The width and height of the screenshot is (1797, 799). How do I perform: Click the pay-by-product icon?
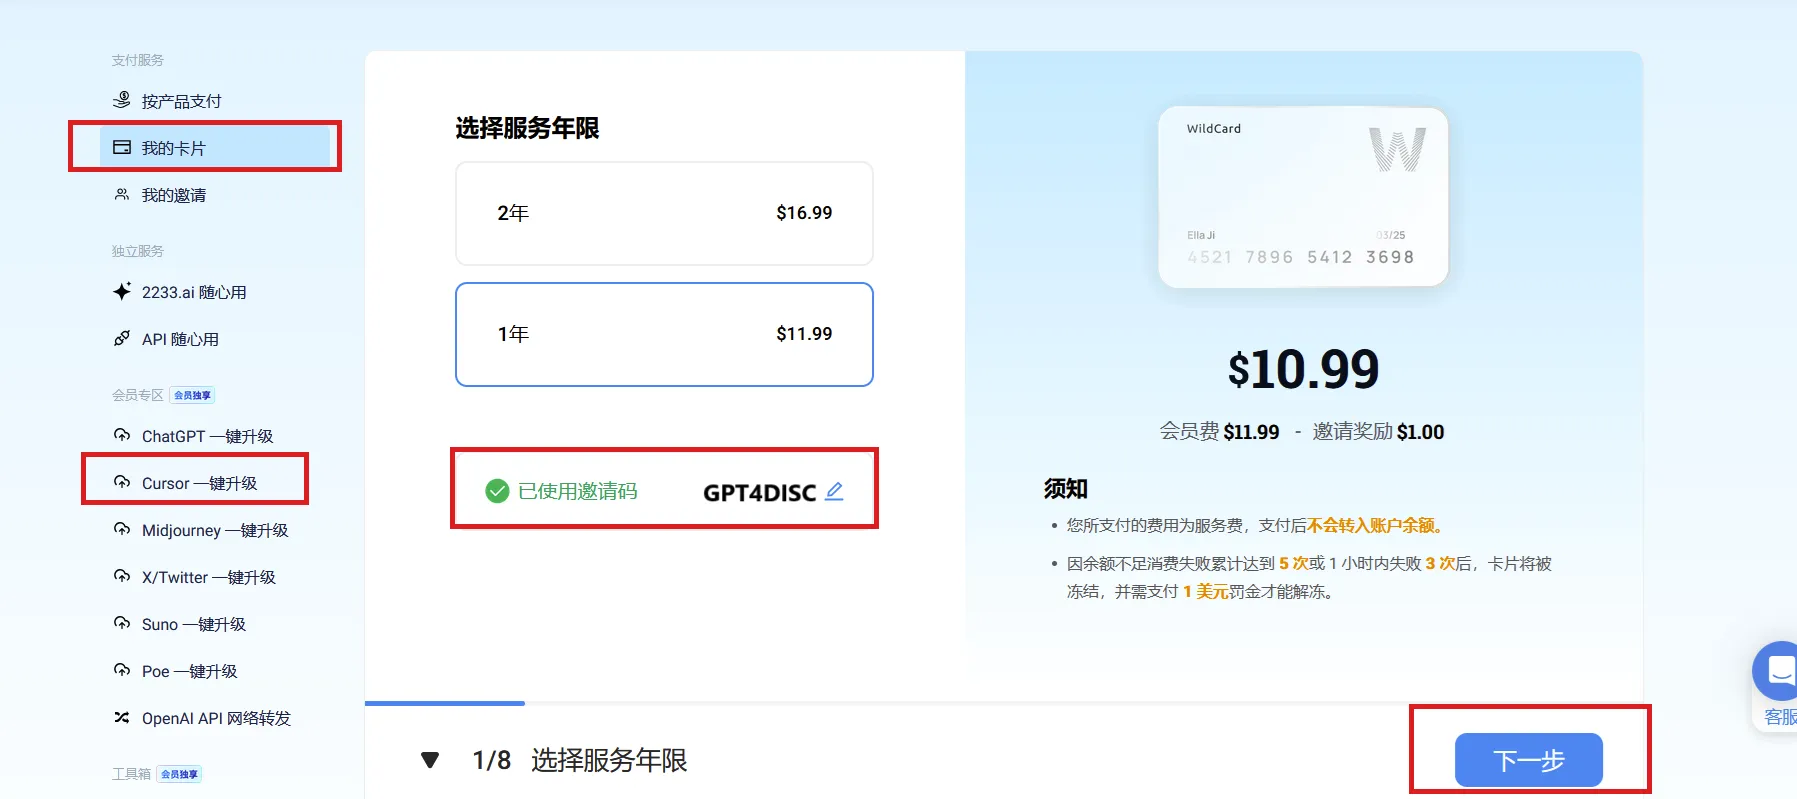tap(122, 100)
